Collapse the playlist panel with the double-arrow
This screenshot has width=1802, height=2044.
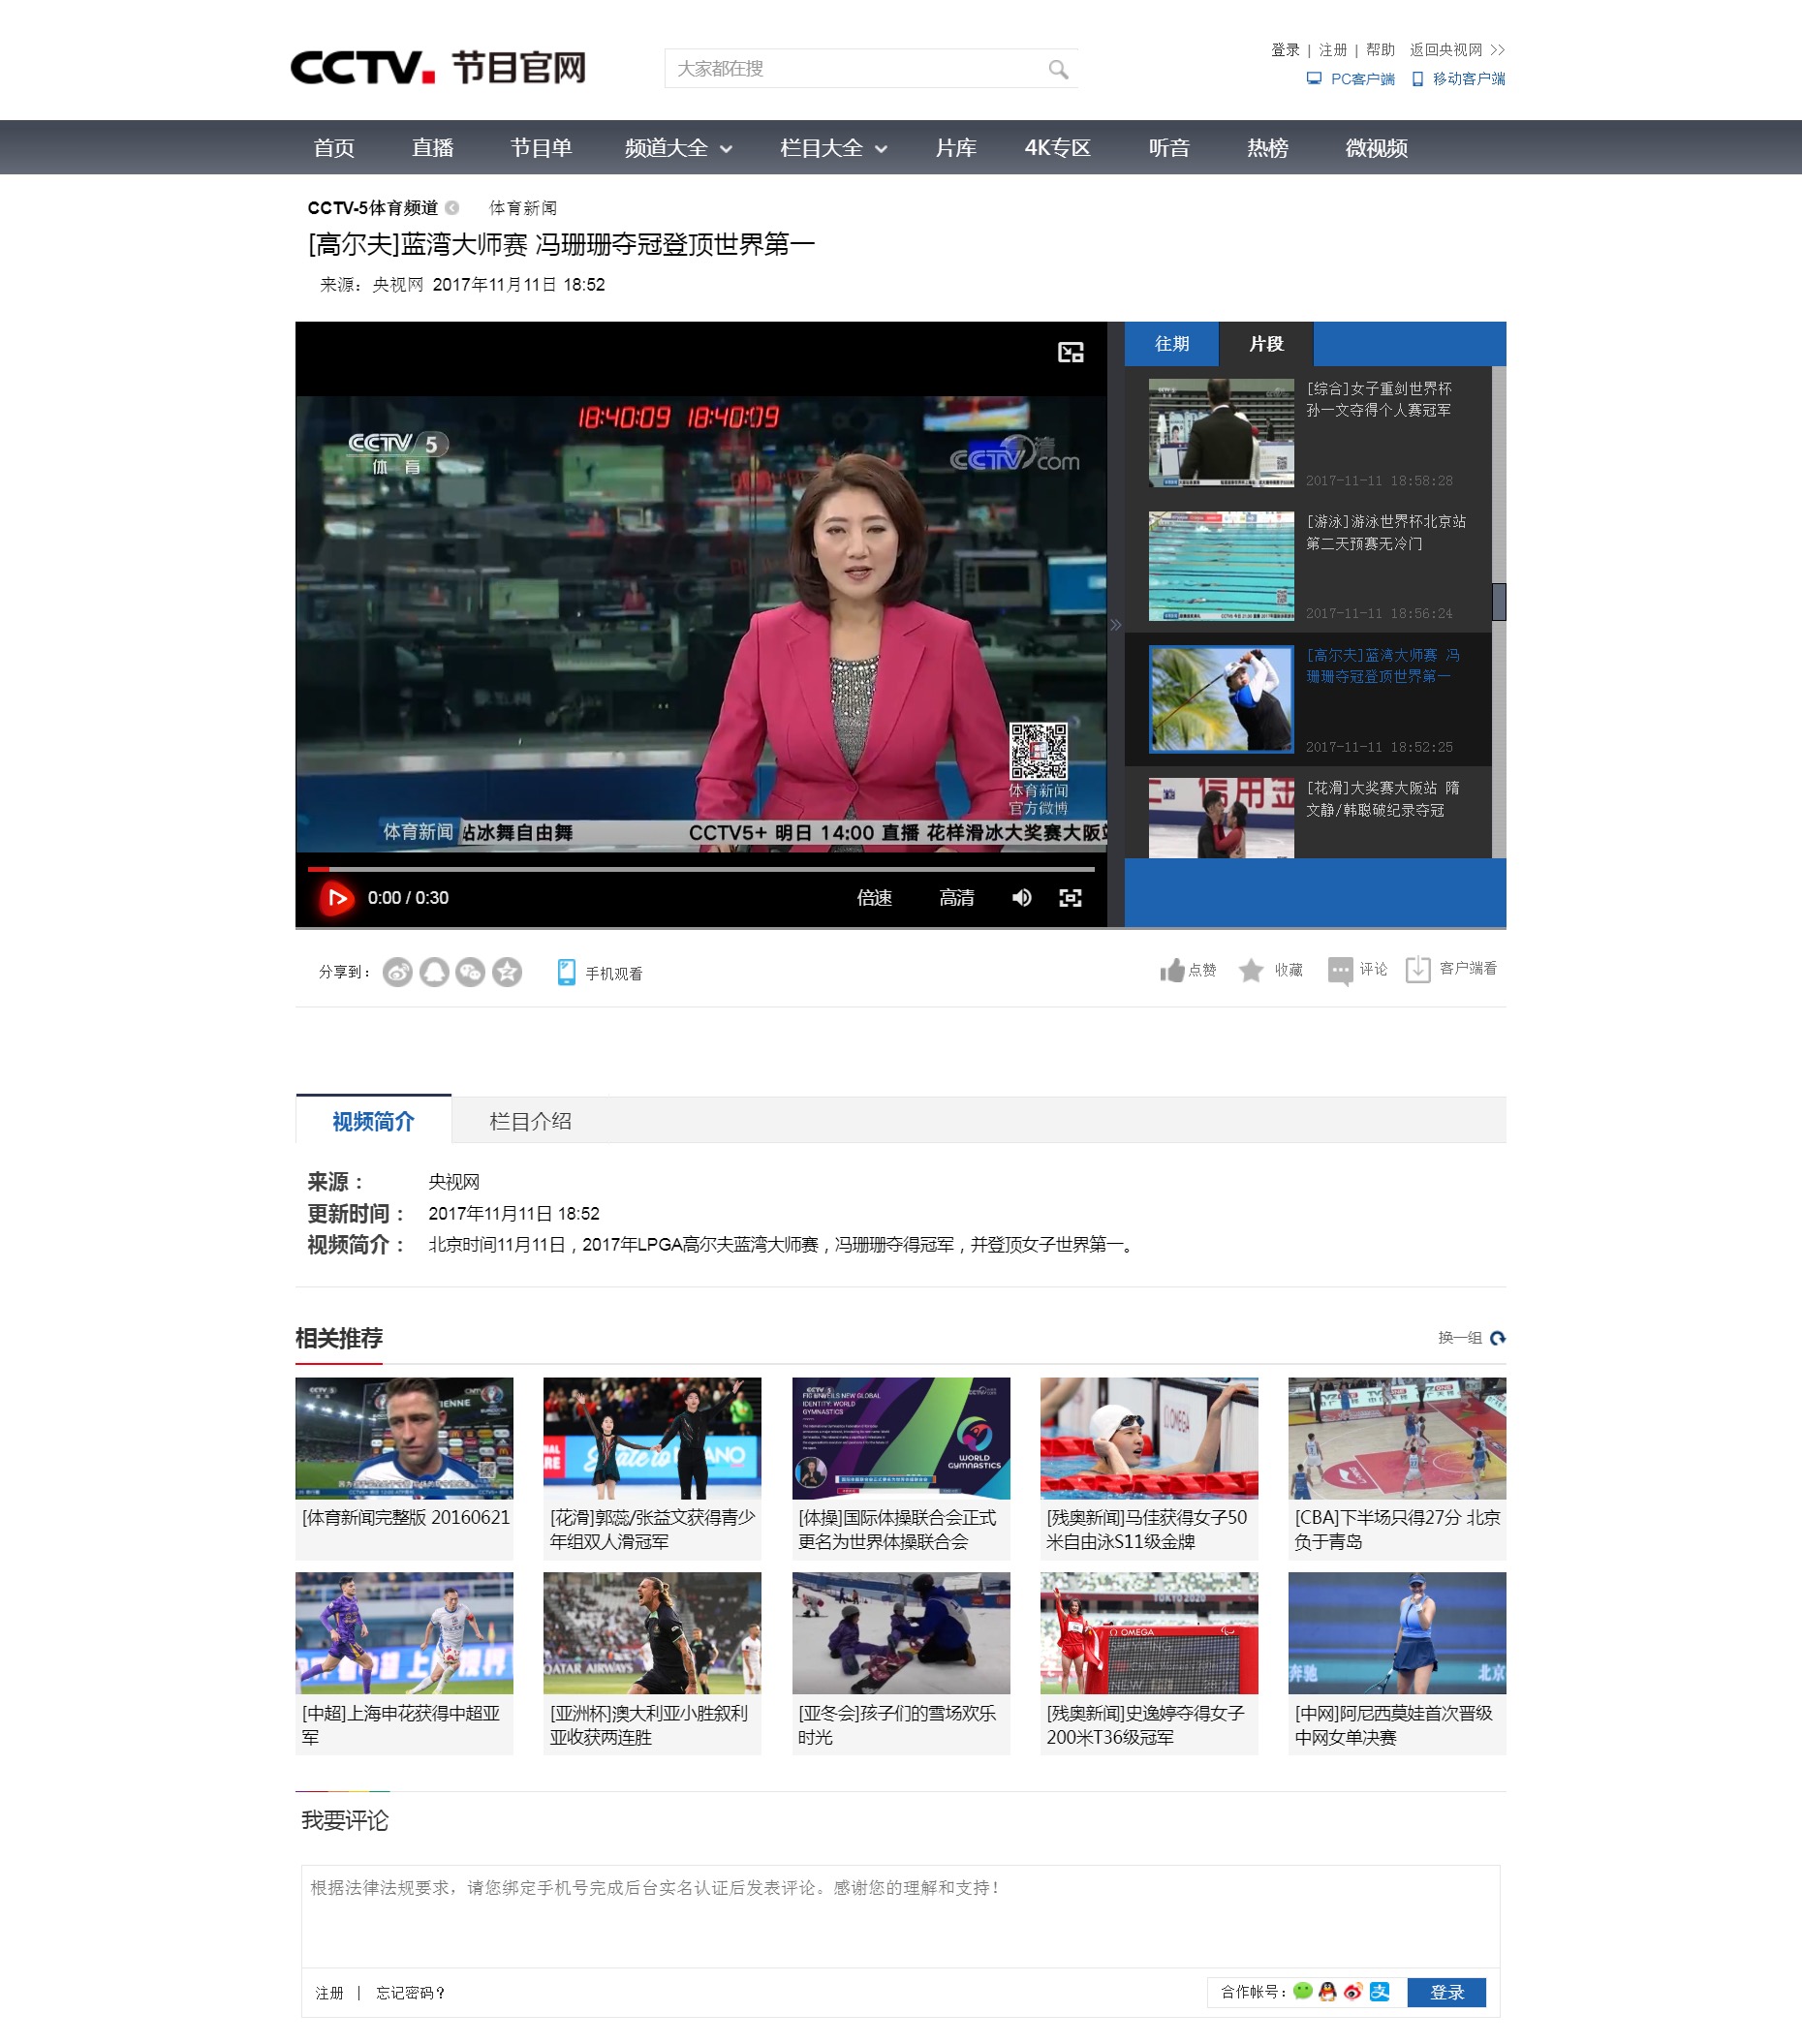point(1116,625)
